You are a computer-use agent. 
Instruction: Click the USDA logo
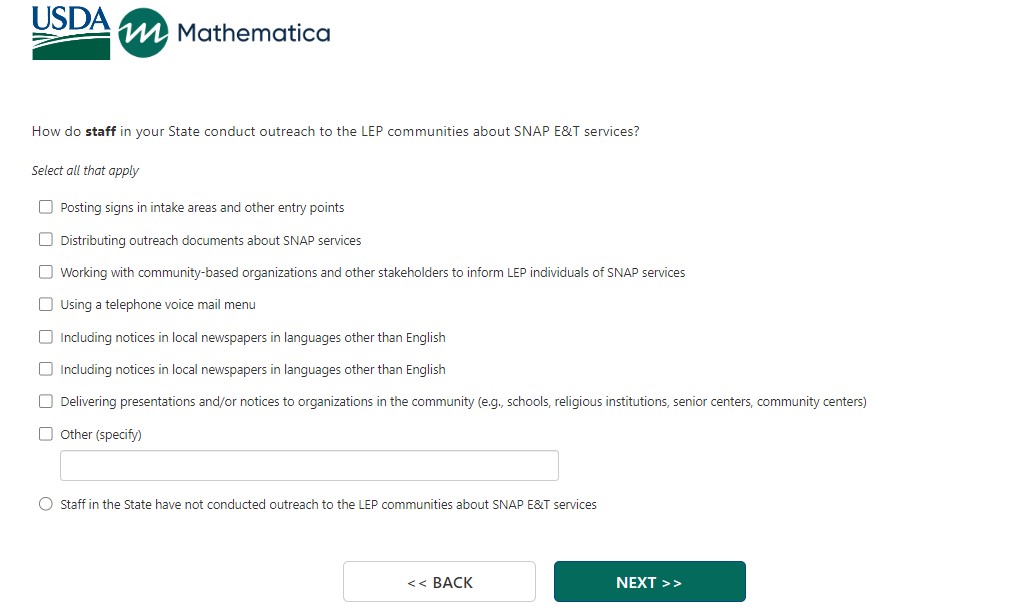pyautogui.click(x=70, y=32)
